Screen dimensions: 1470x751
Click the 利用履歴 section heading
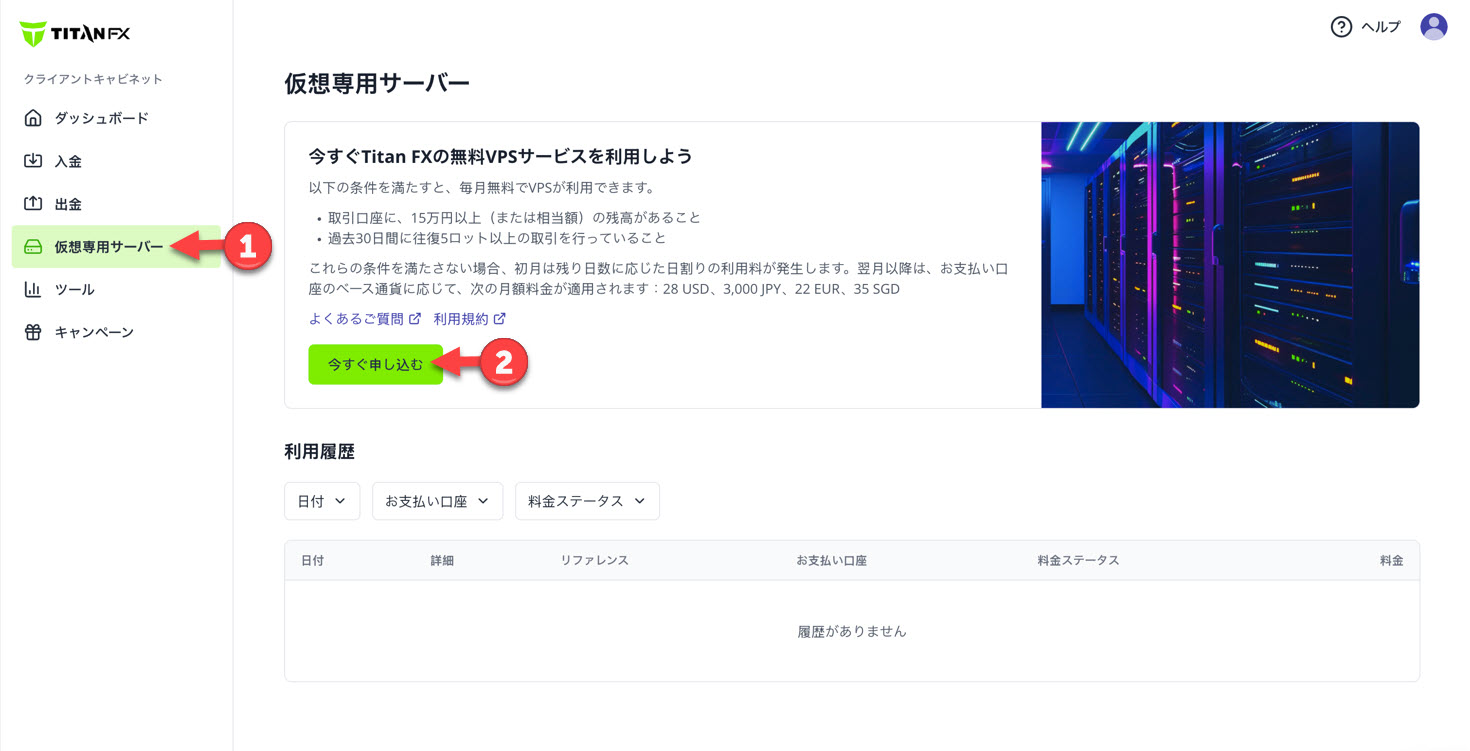click(319, 452)
